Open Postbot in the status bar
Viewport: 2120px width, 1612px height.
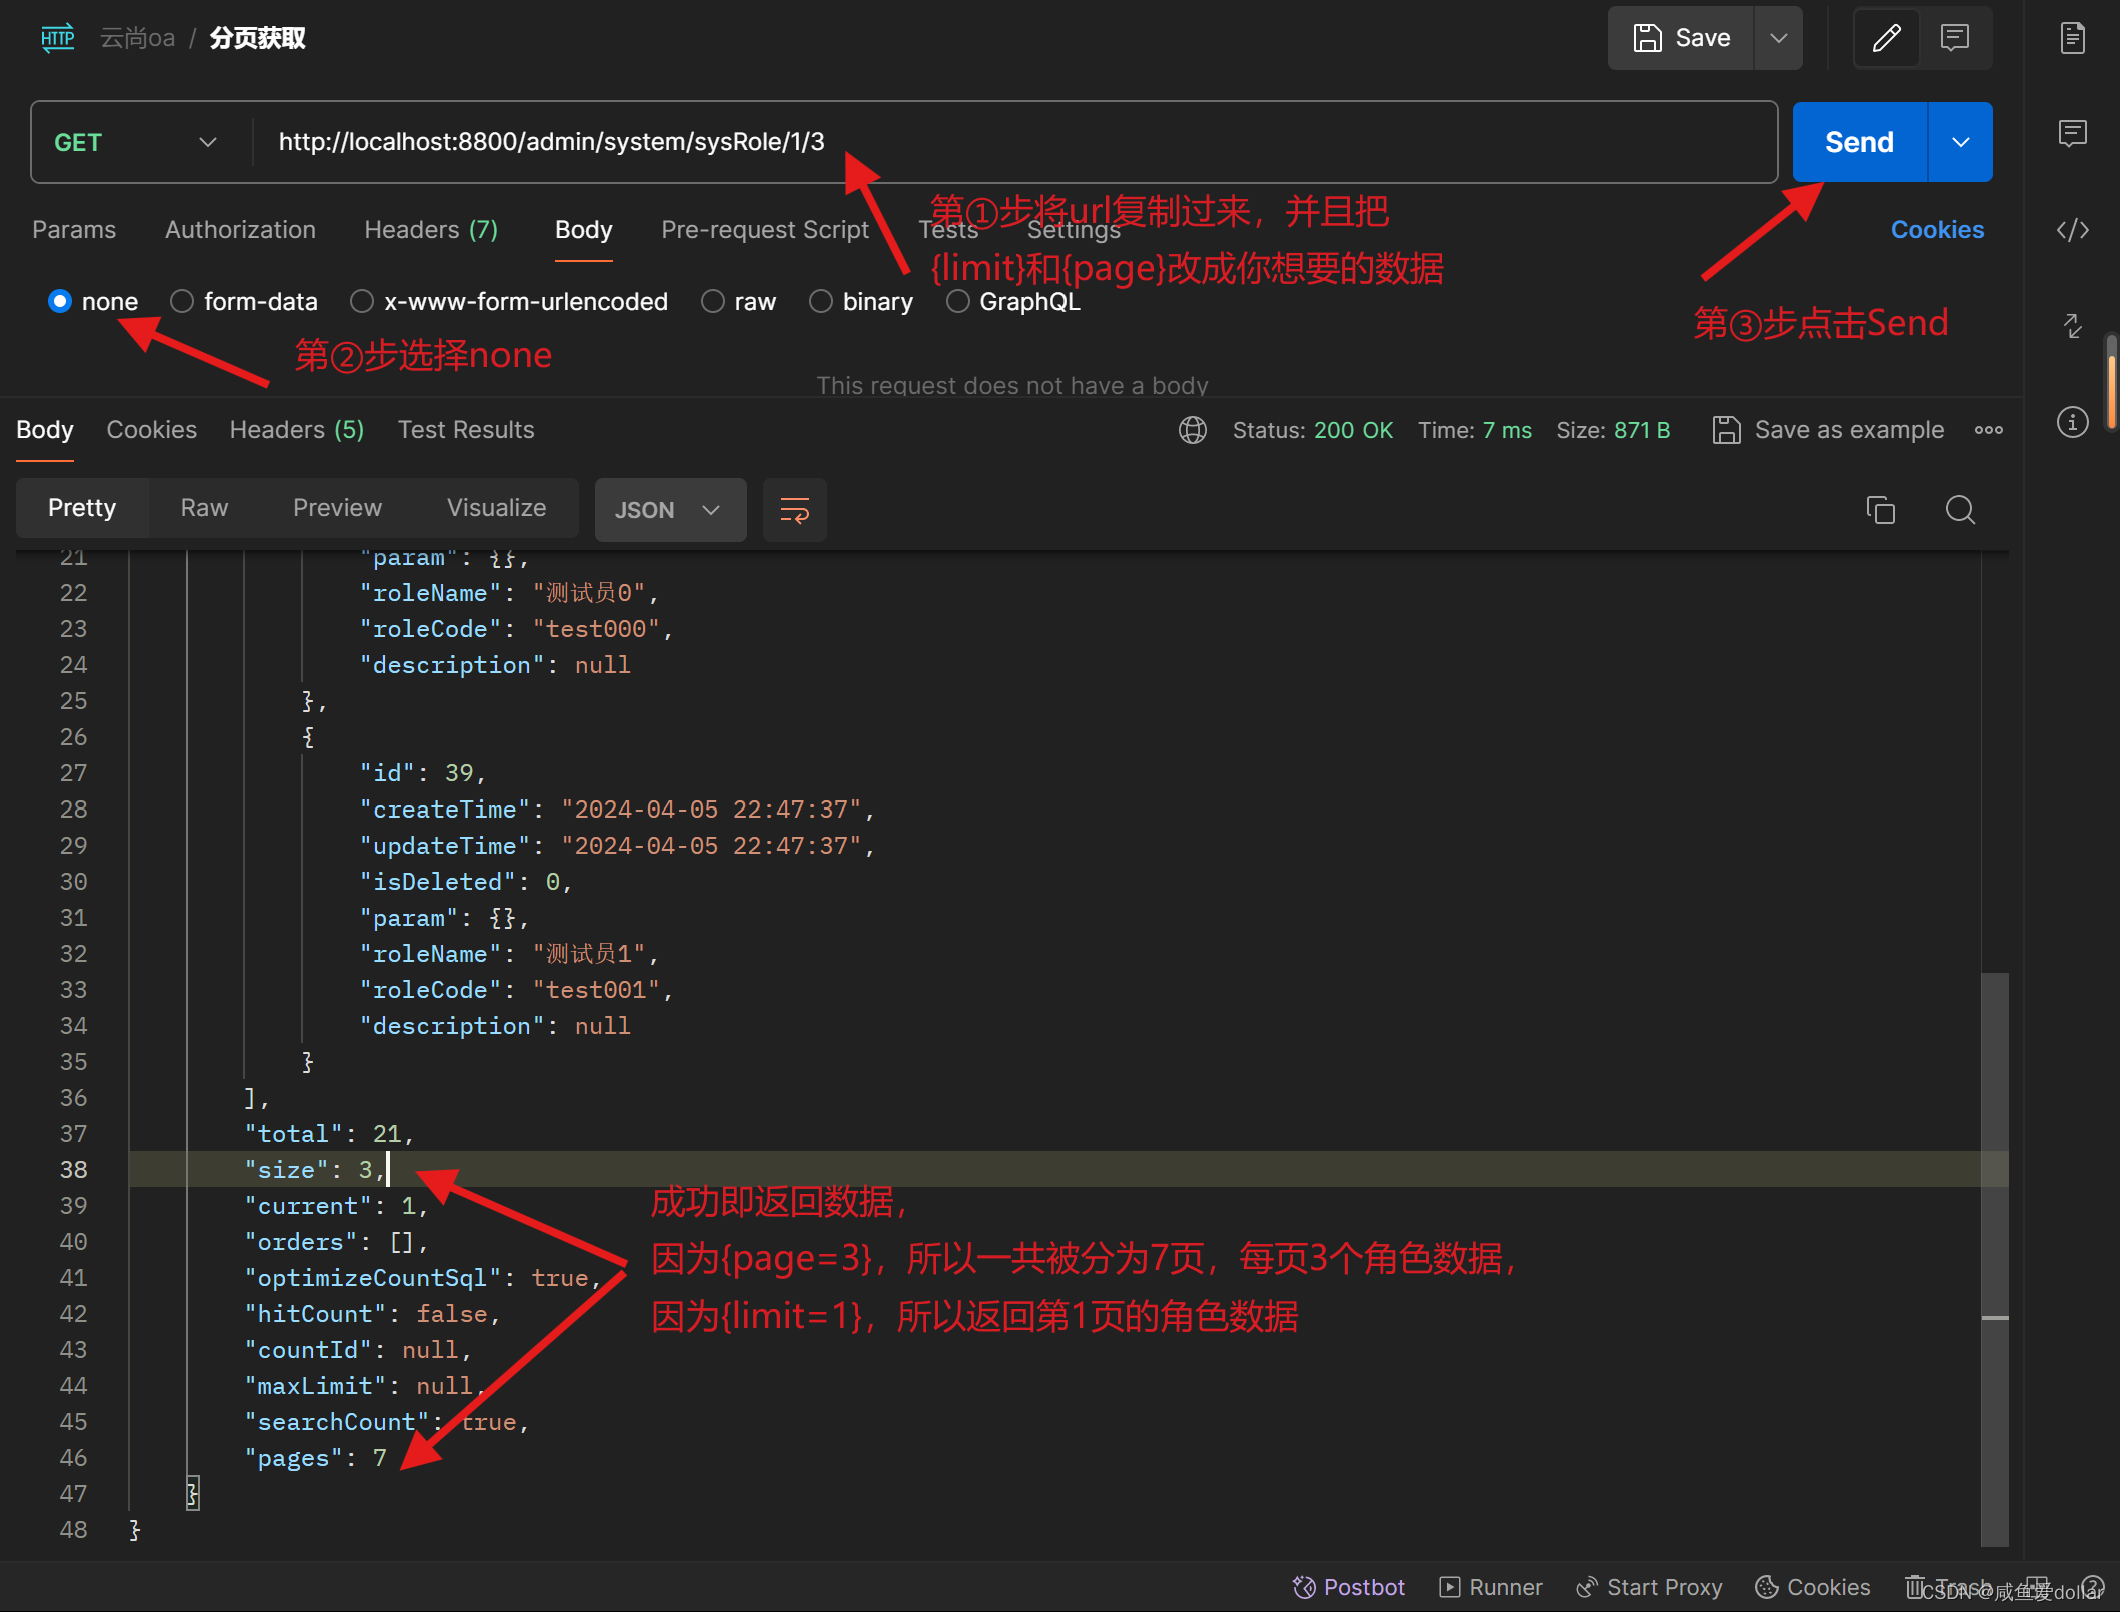(1349, 1587)
